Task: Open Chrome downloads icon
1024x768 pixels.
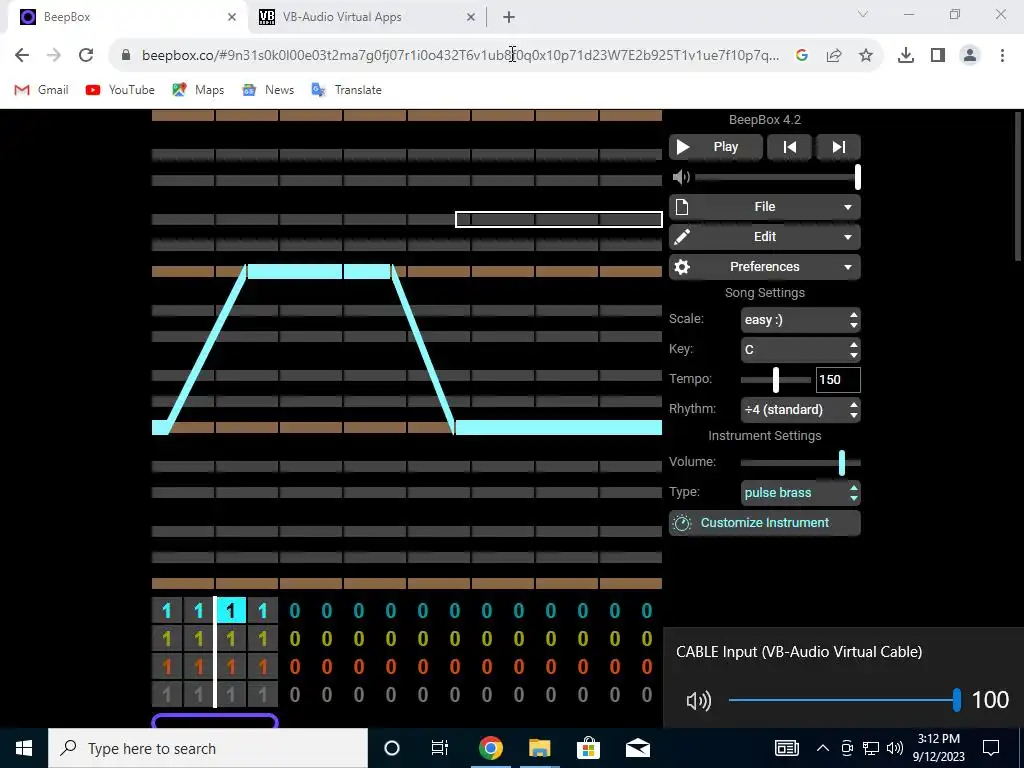Action: [x=905, y=56]
